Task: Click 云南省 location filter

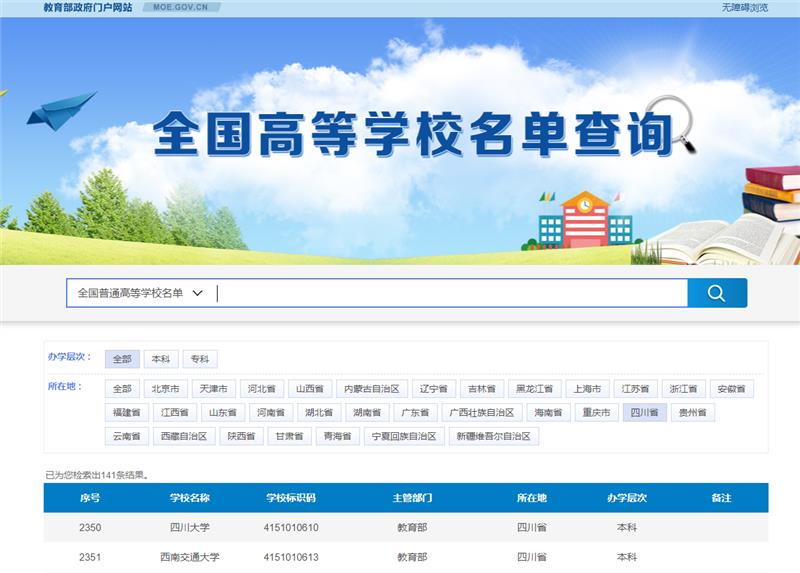Action: pyautogui.click(x=127, y=436)
